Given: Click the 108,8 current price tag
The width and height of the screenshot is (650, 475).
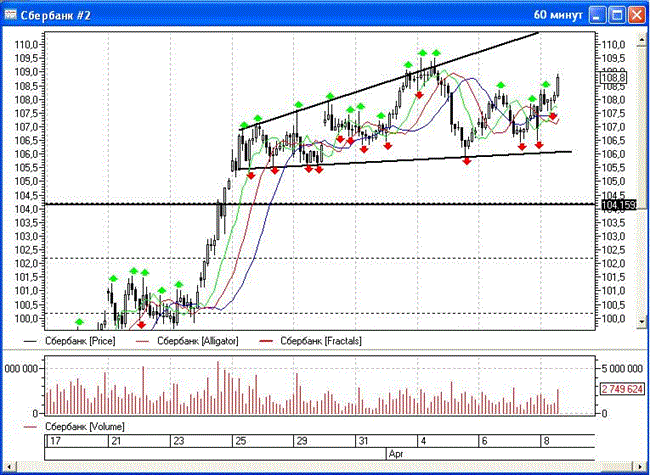Looking at the screenshot, I should point(614,78).
